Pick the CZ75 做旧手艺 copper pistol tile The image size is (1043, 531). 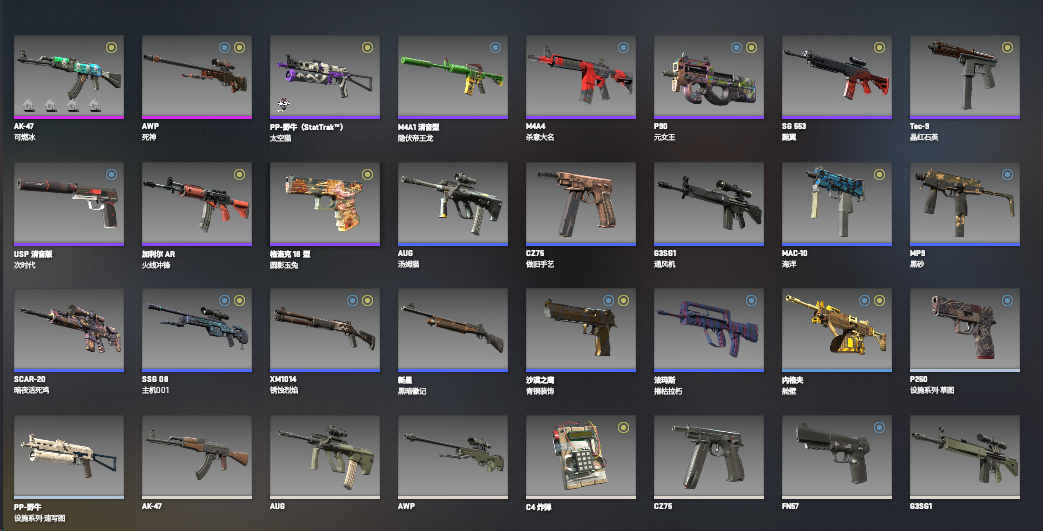point(581,204)
